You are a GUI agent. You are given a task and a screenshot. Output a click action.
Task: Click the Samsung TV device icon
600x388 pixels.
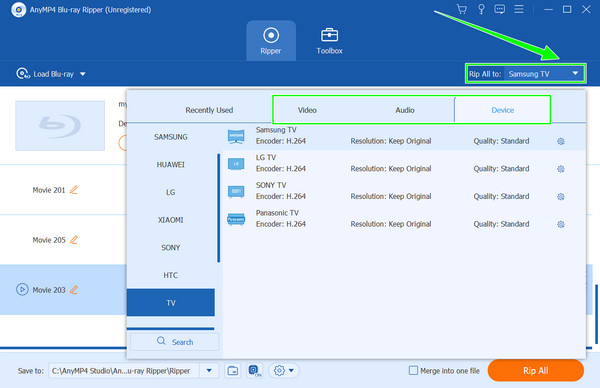(x=236, y=136)
